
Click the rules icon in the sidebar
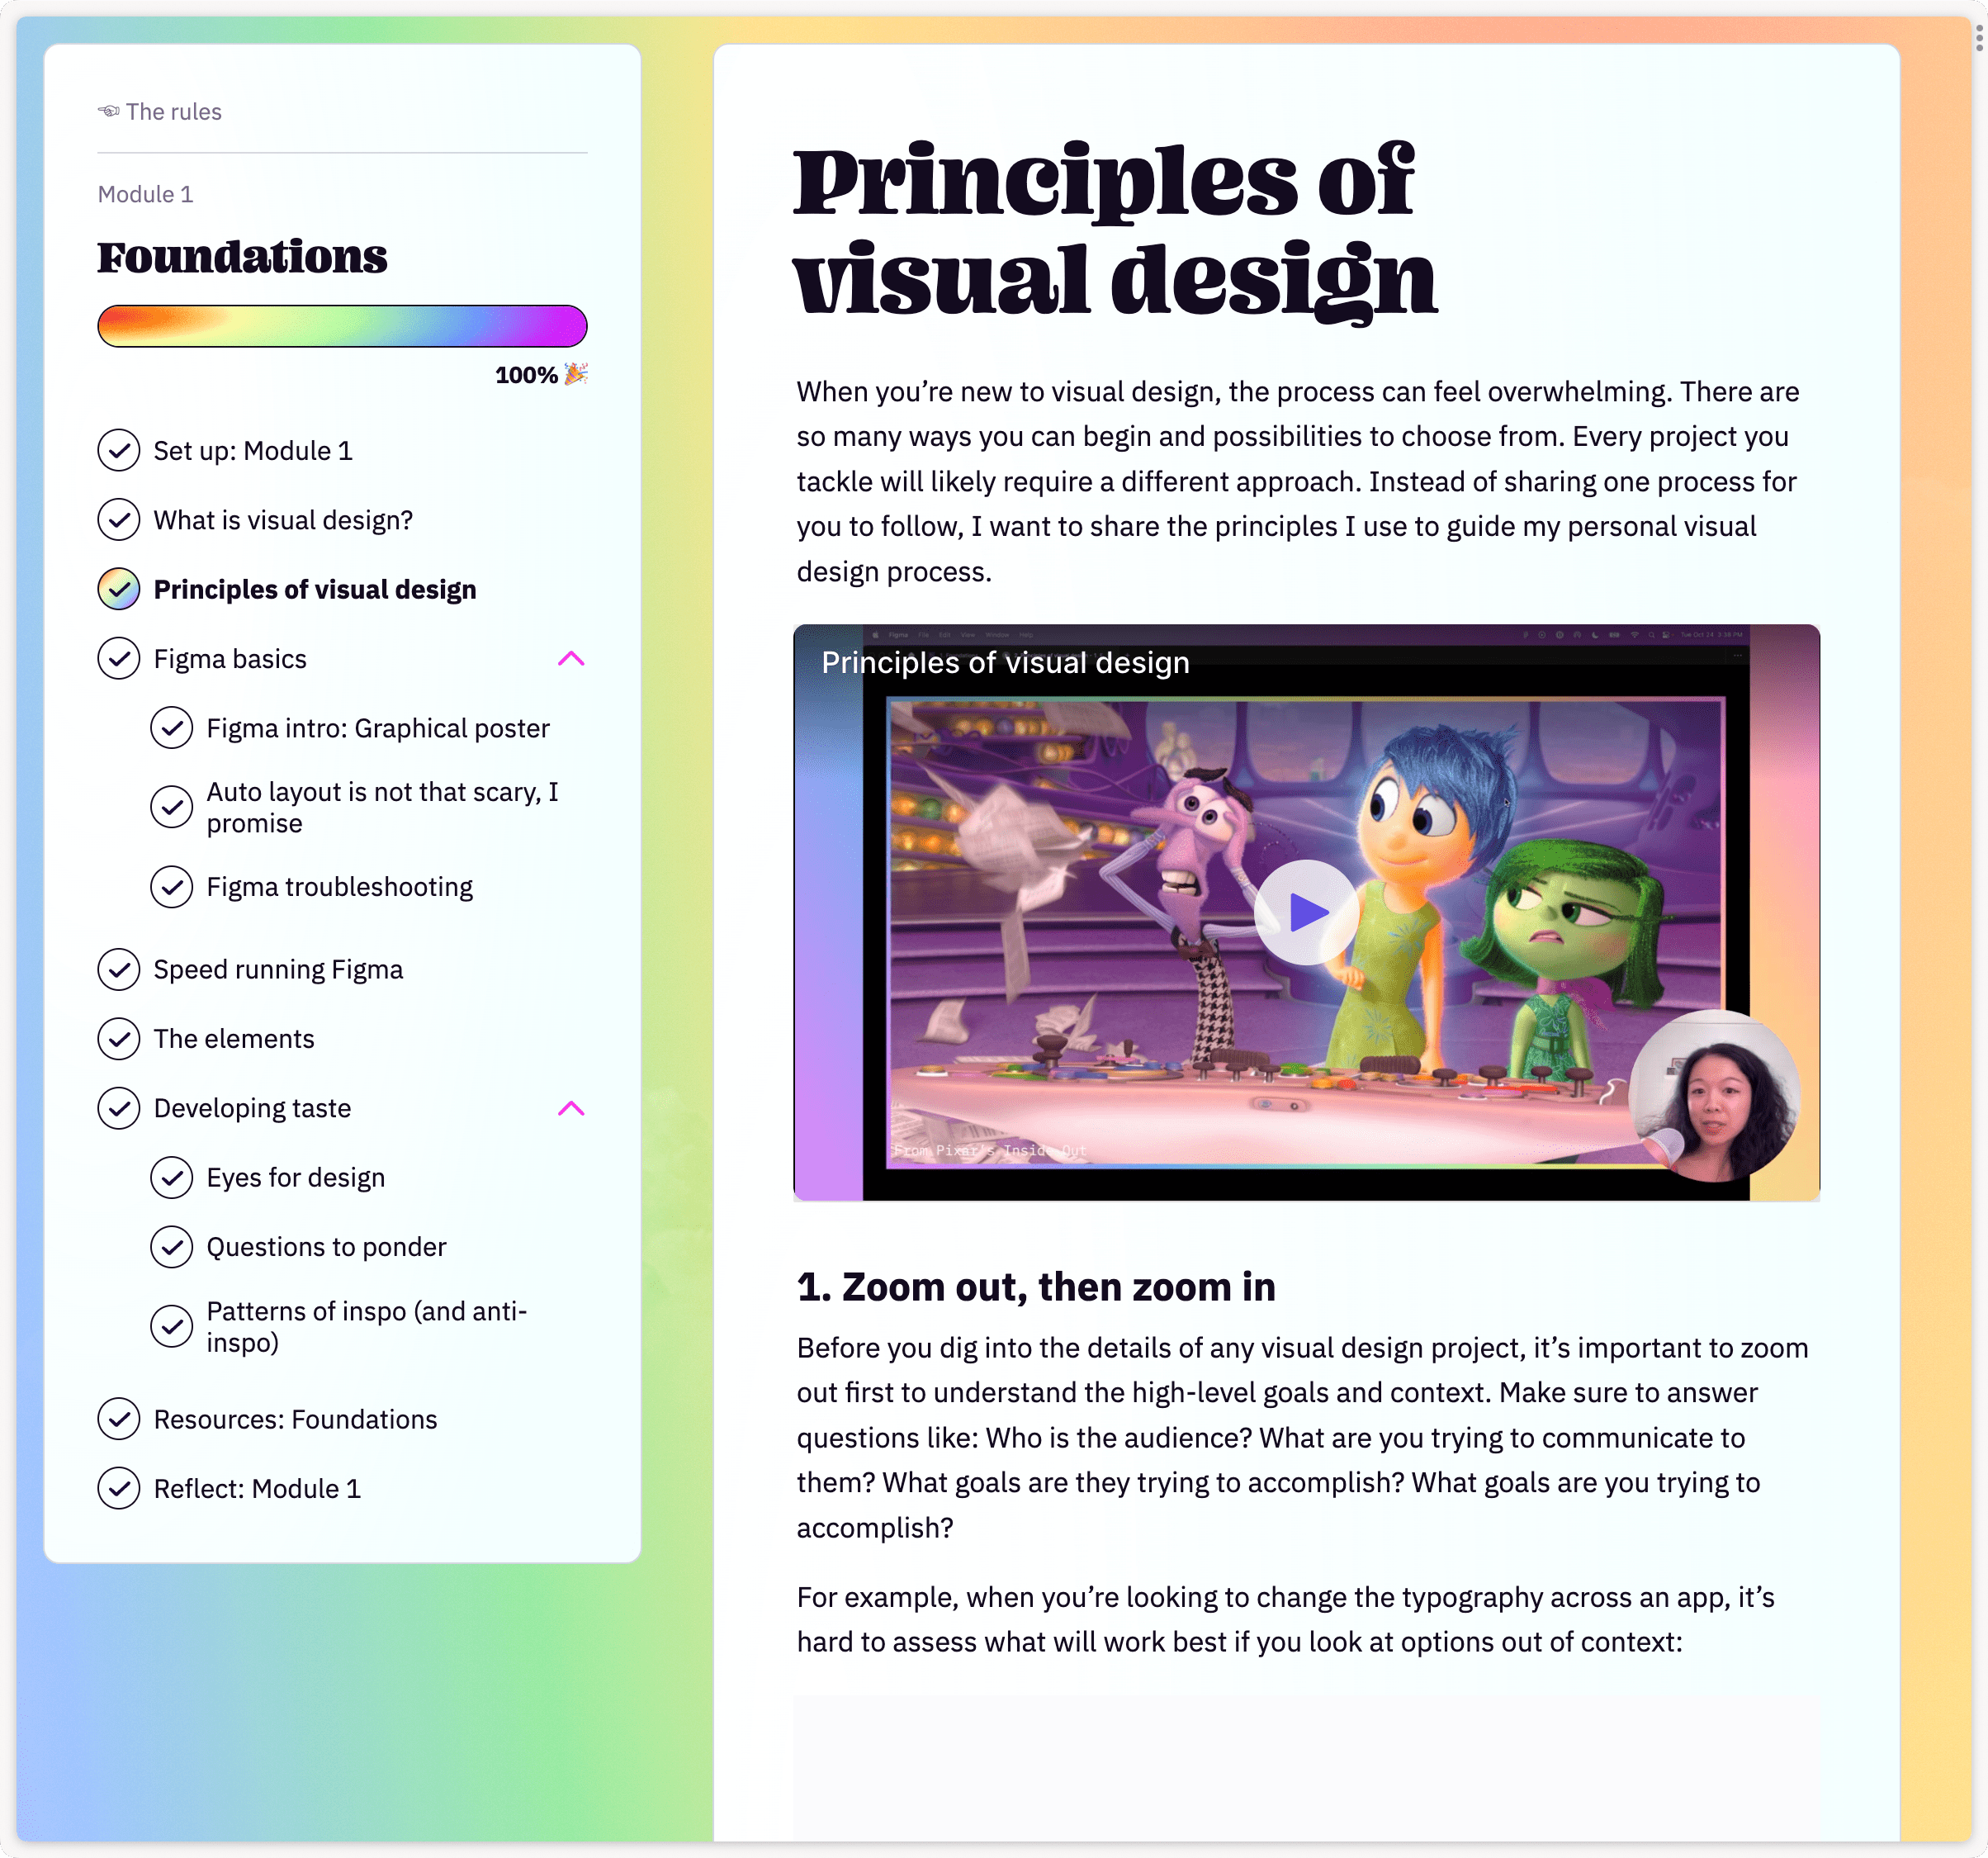[108, 111]
